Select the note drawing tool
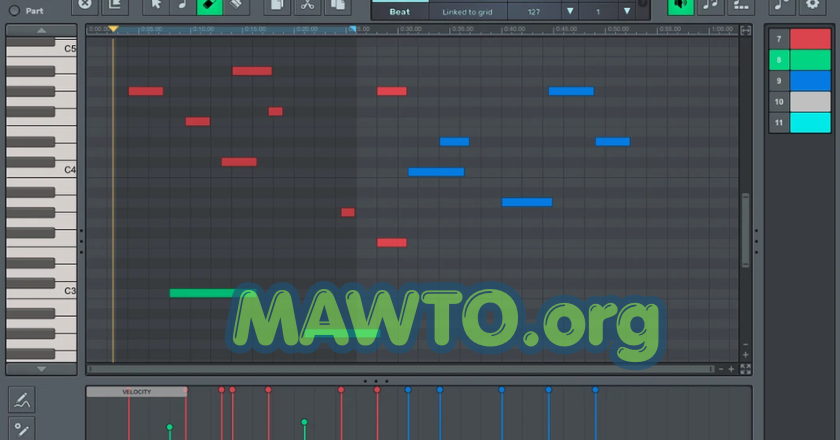The height and width of the screenshot is (440, 840). pyautogui.click(x=183, y=5)
